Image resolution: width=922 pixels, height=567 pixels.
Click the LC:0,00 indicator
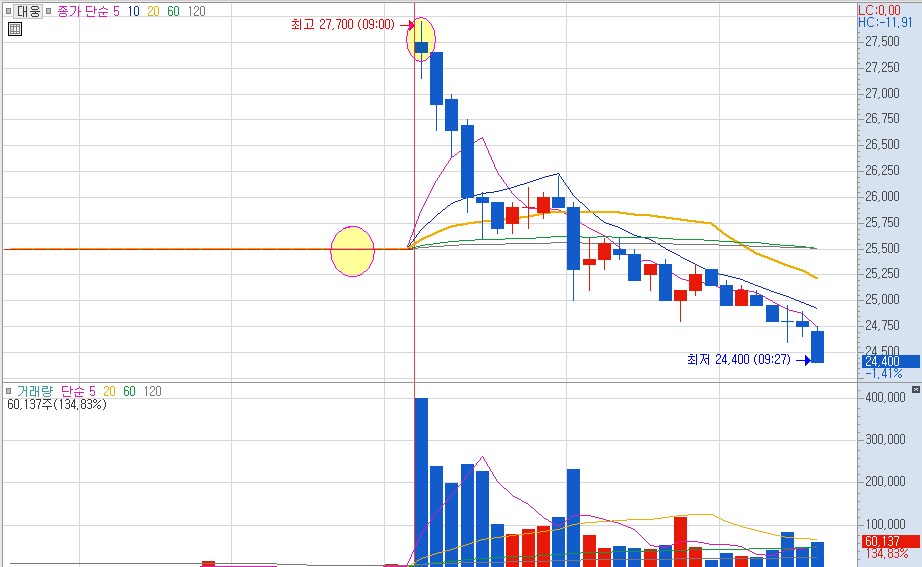click(880, 10)
